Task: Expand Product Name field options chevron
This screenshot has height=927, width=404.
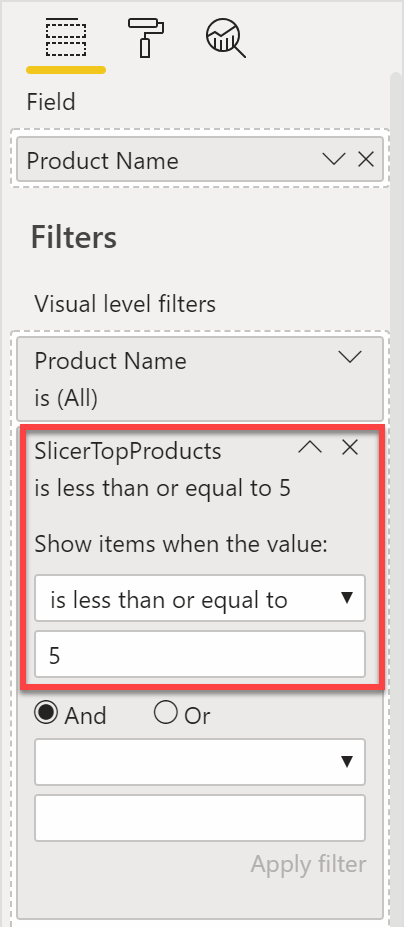Action: (x=334, y=159)
